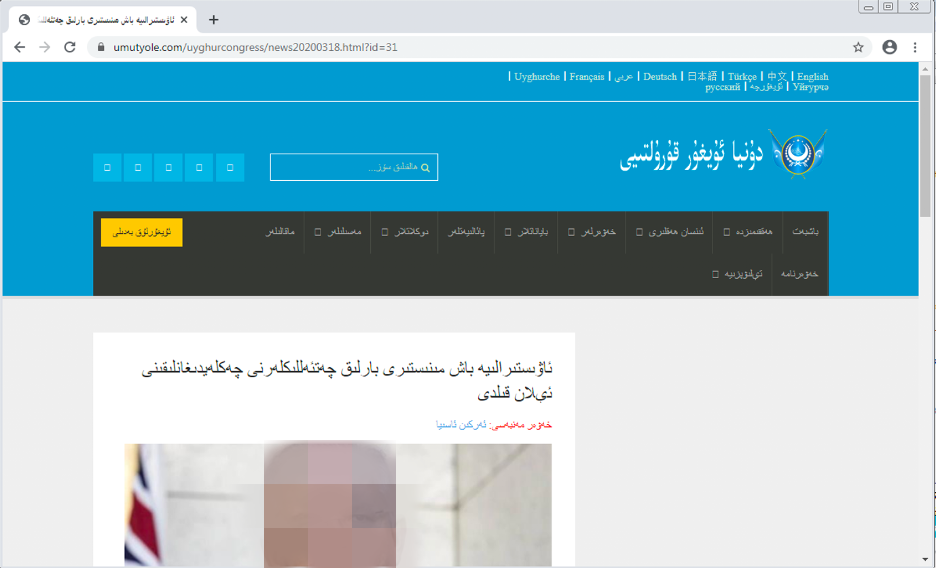Go back using the browser back arrow

[20, 47]
